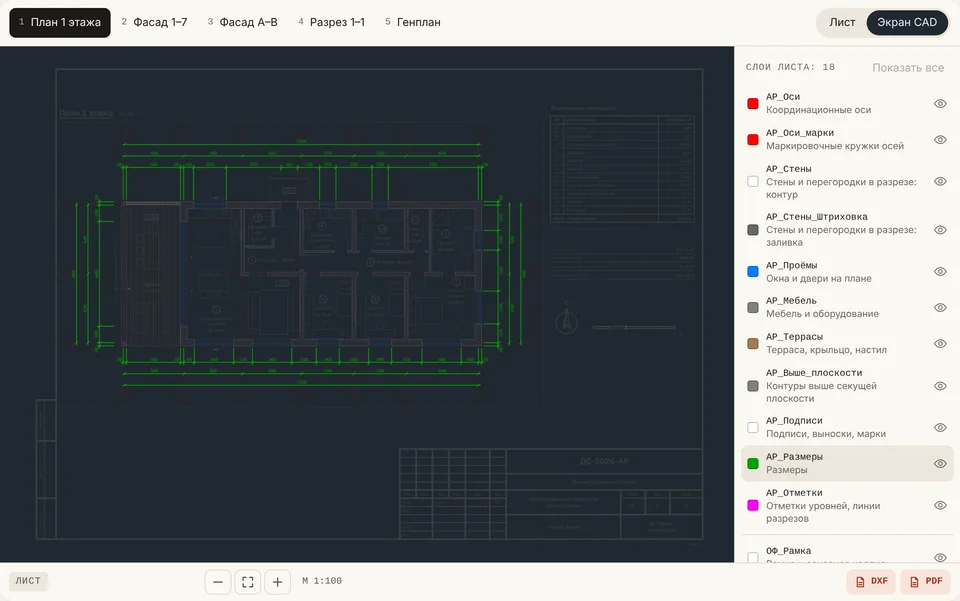Hide the АР_Отметки layer

(940, 505)
